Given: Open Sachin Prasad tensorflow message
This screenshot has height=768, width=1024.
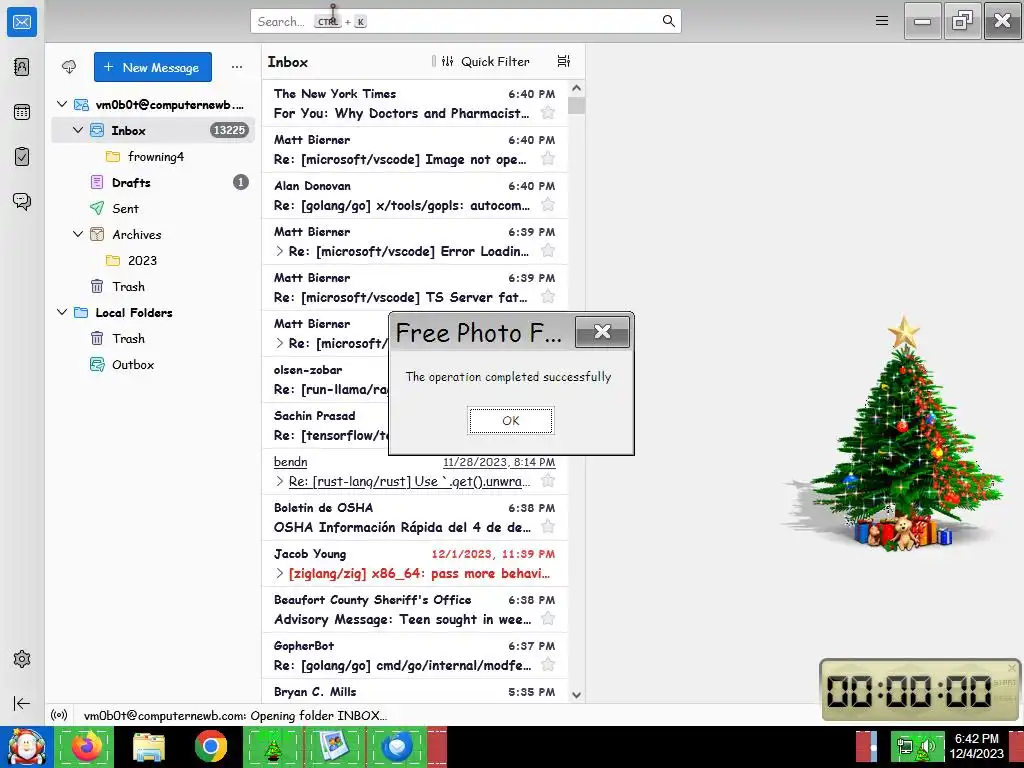Looking at the screenshot, I should [x=325, y=425].
